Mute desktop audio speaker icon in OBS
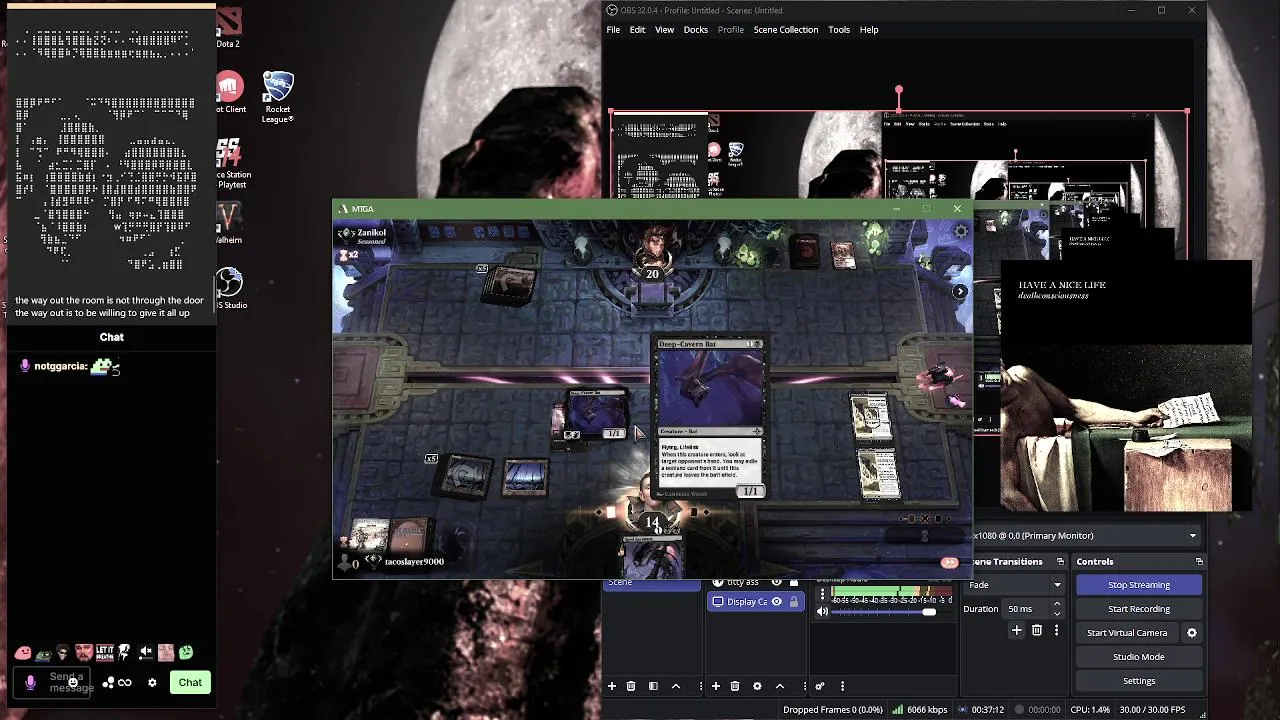1280x720 pixels. [x=822, y=611]
